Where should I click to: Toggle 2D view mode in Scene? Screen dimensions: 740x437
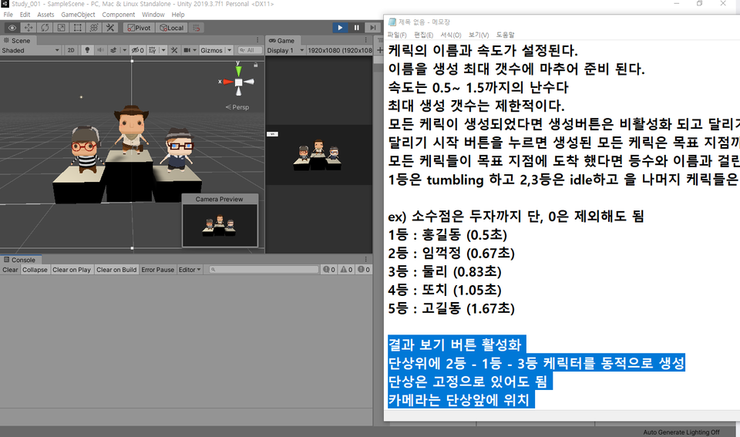point(71,50)
